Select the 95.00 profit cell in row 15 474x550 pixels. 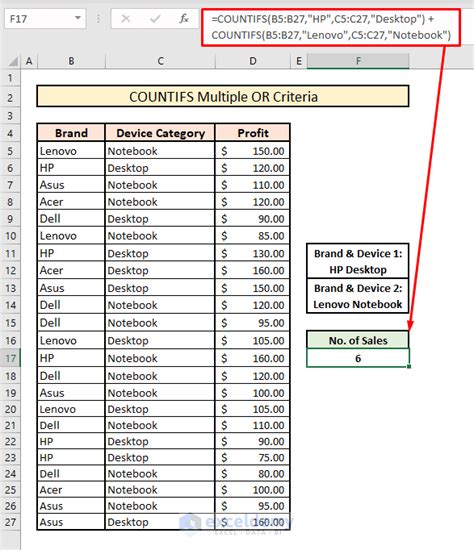[x=253, y=322]
